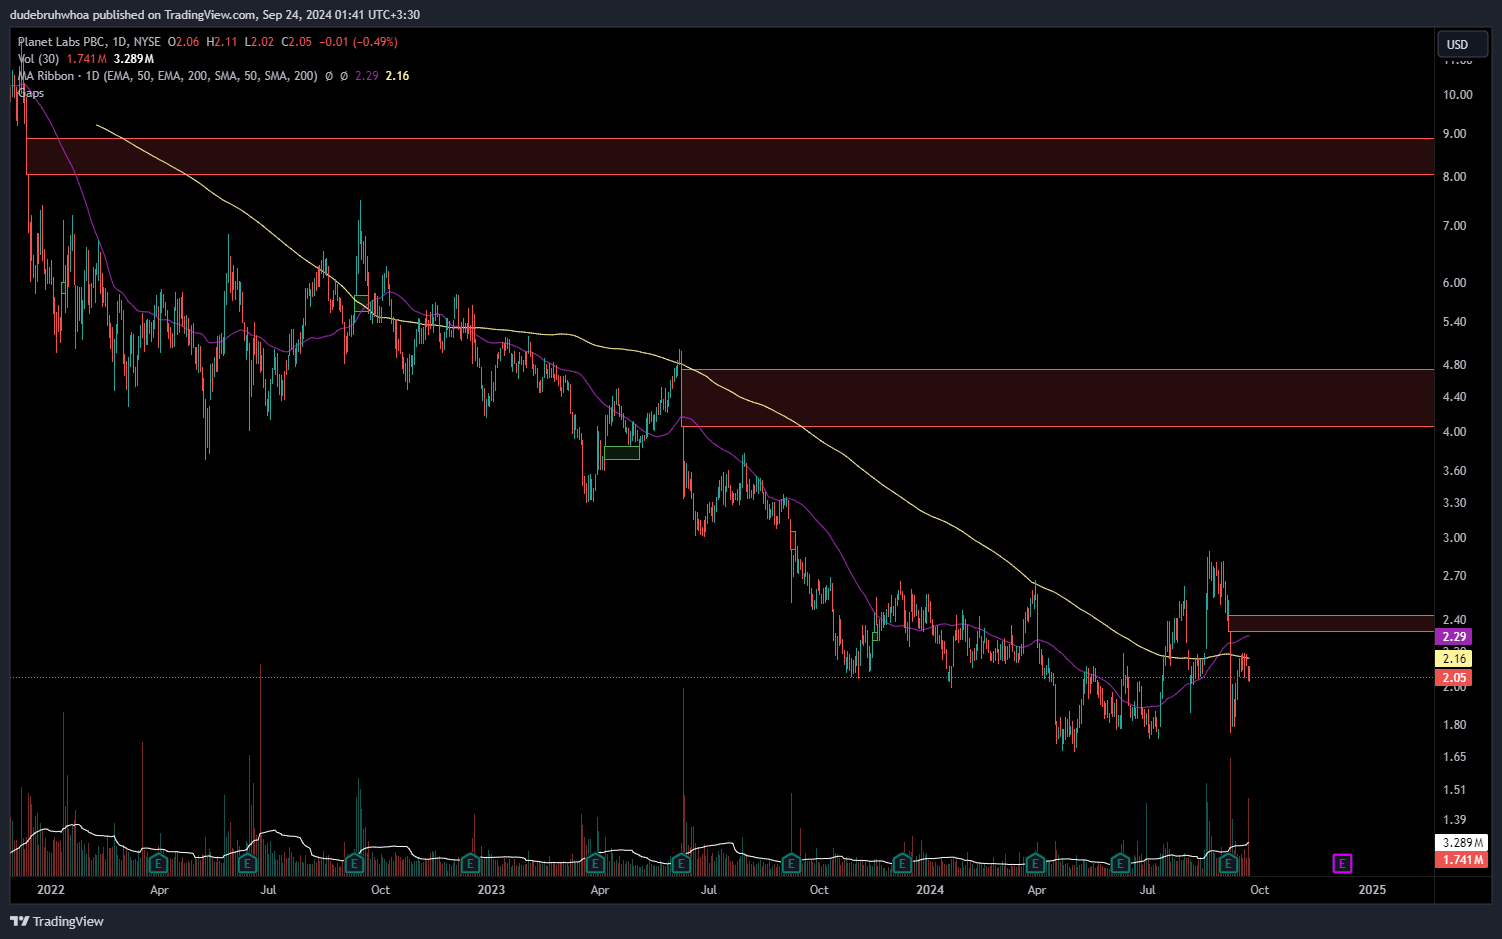The height and width of the screenshot is (939, 1502).
Task: Click the earnings marker just before Oct 2024
Action: point(1228,863)
